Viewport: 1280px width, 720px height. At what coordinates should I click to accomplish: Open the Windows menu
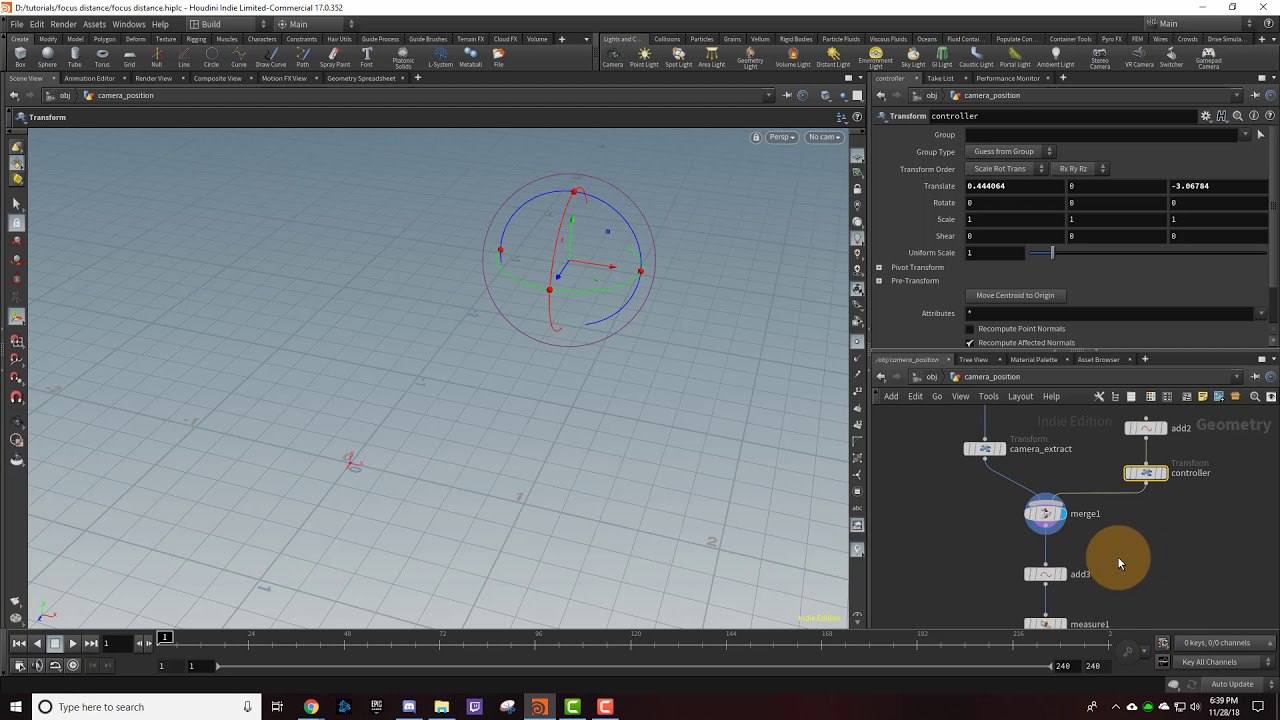(128, 24)
